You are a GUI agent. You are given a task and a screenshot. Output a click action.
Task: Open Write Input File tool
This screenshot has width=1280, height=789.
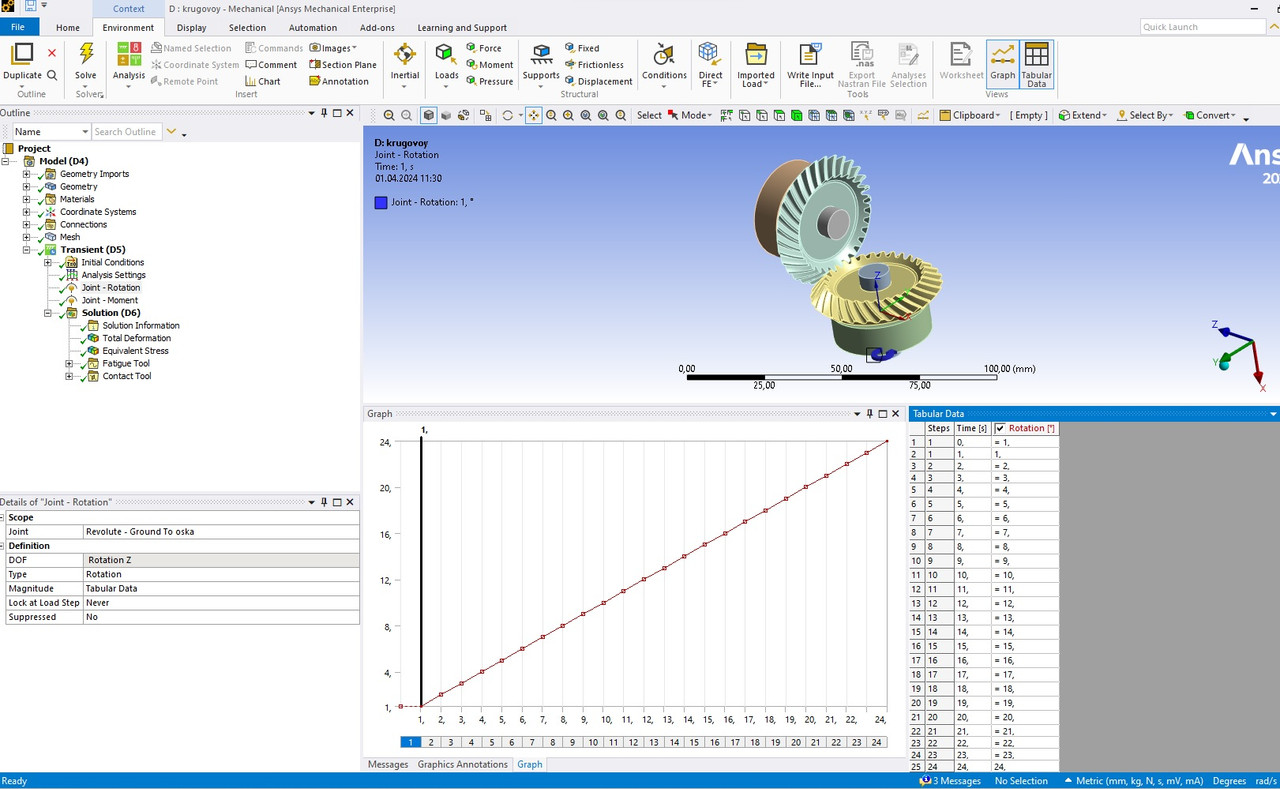810,65
